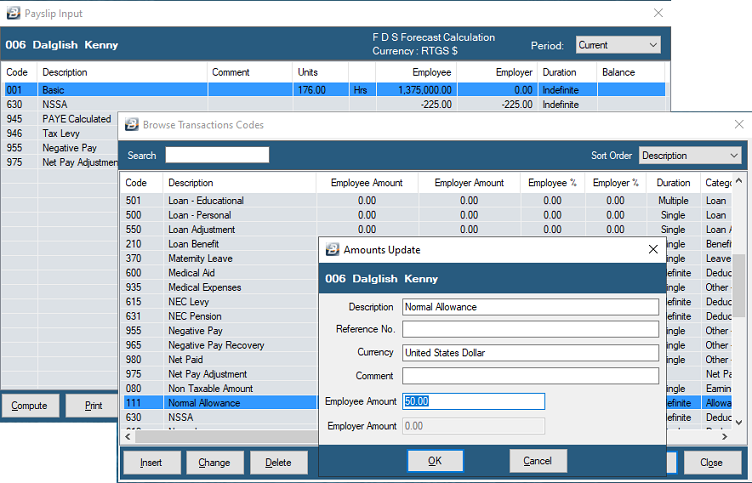This screenshot has width=752, height=483.
Task: Close the Amounts Update dialog
Action: click(653, 249)
